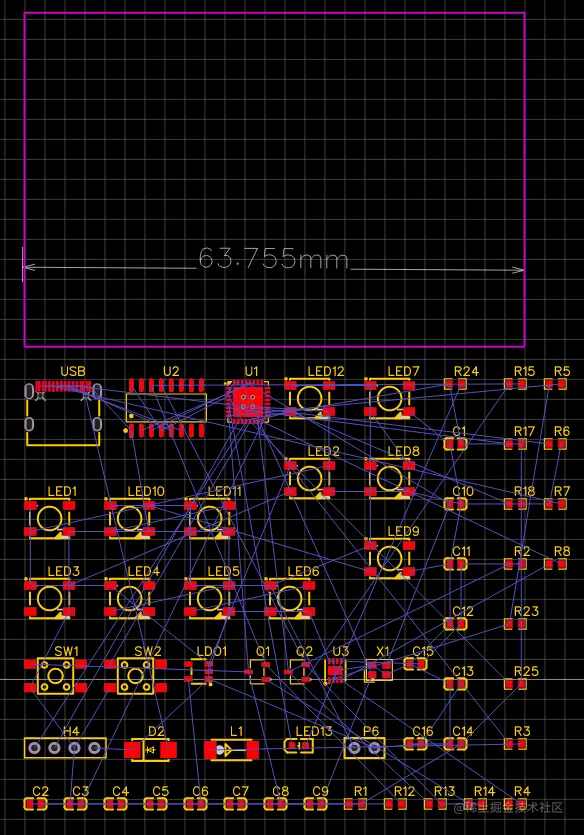Select the LED6 footprint
Image resolution: width=584 pixels, height=835 pixels.
click(290, 599)
